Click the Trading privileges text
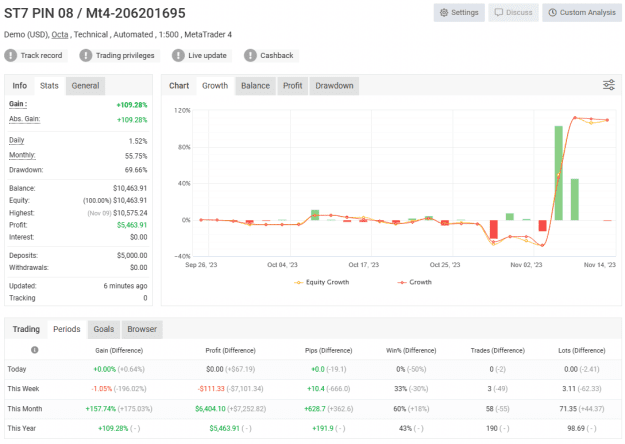This screenshot has height=444, width=625. 125,55
